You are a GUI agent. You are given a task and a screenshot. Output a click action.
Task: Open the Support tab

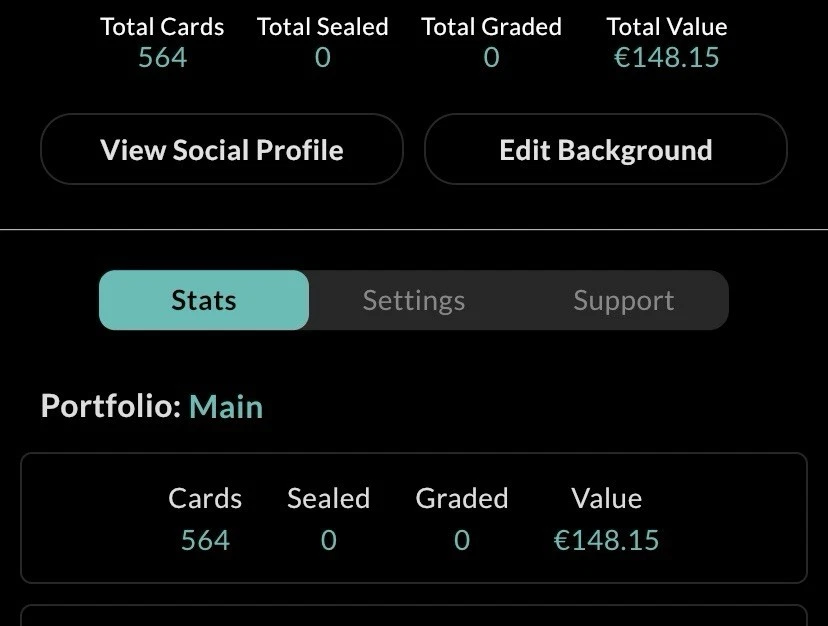pos(623,300)
